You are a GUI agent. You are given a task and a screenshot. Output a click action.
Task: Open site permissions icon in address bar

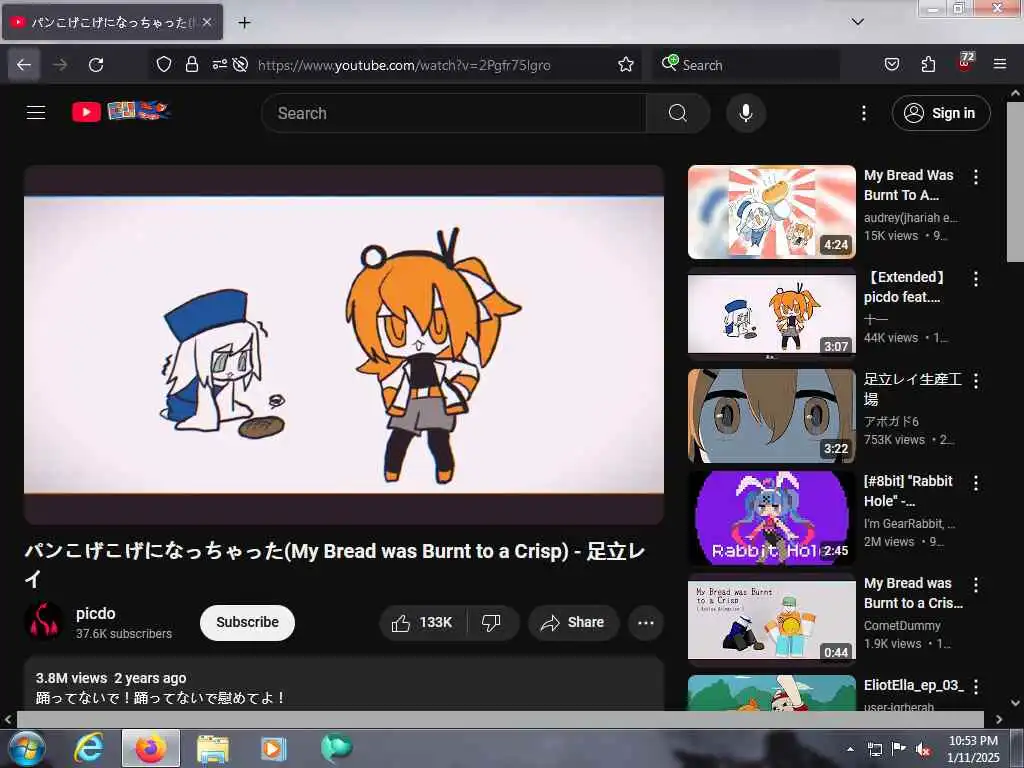(x=219, y=64)
